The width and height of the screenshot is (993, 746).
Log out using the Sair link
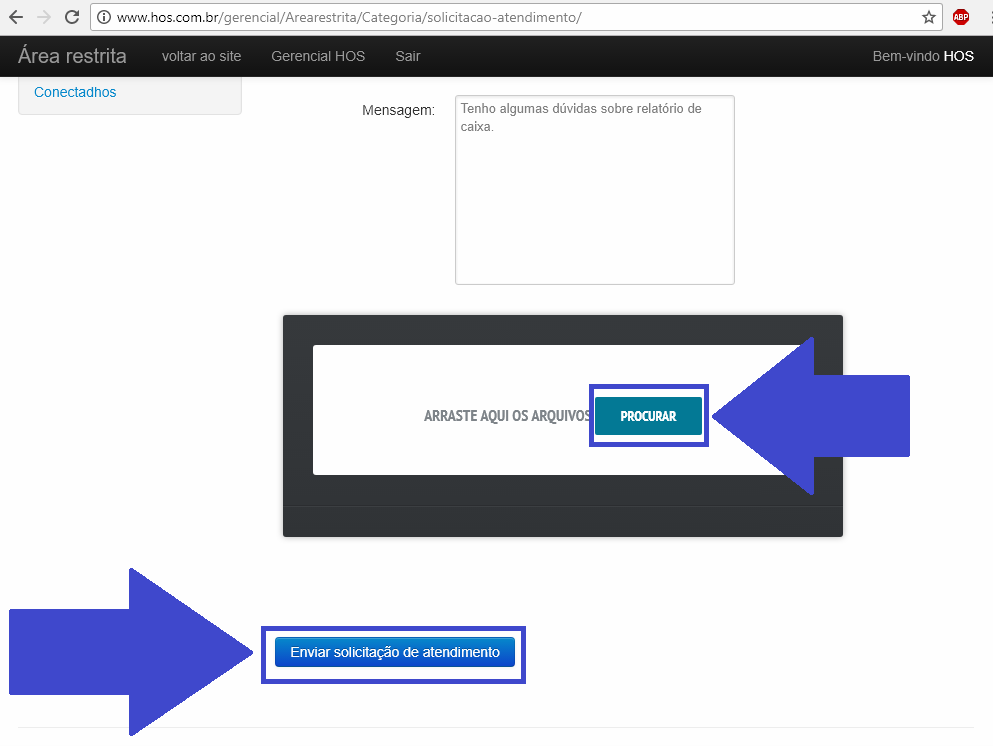pos(407,56)
